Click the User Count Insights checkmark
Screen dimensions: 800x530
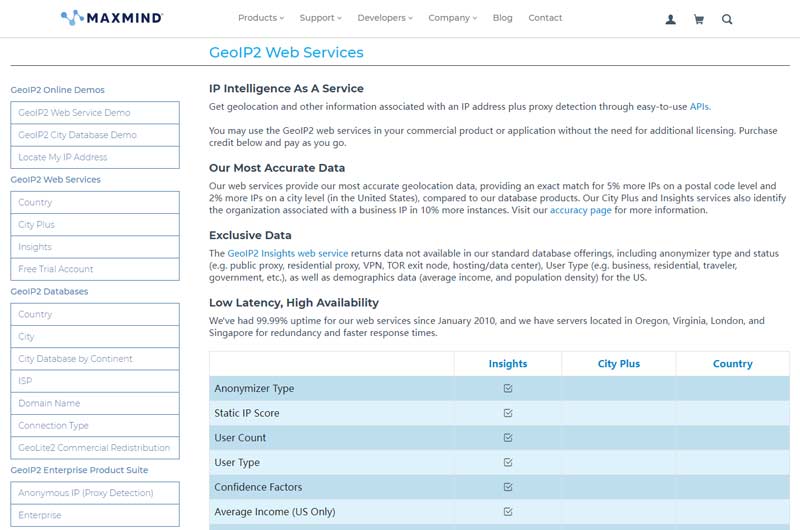point(508,438)
